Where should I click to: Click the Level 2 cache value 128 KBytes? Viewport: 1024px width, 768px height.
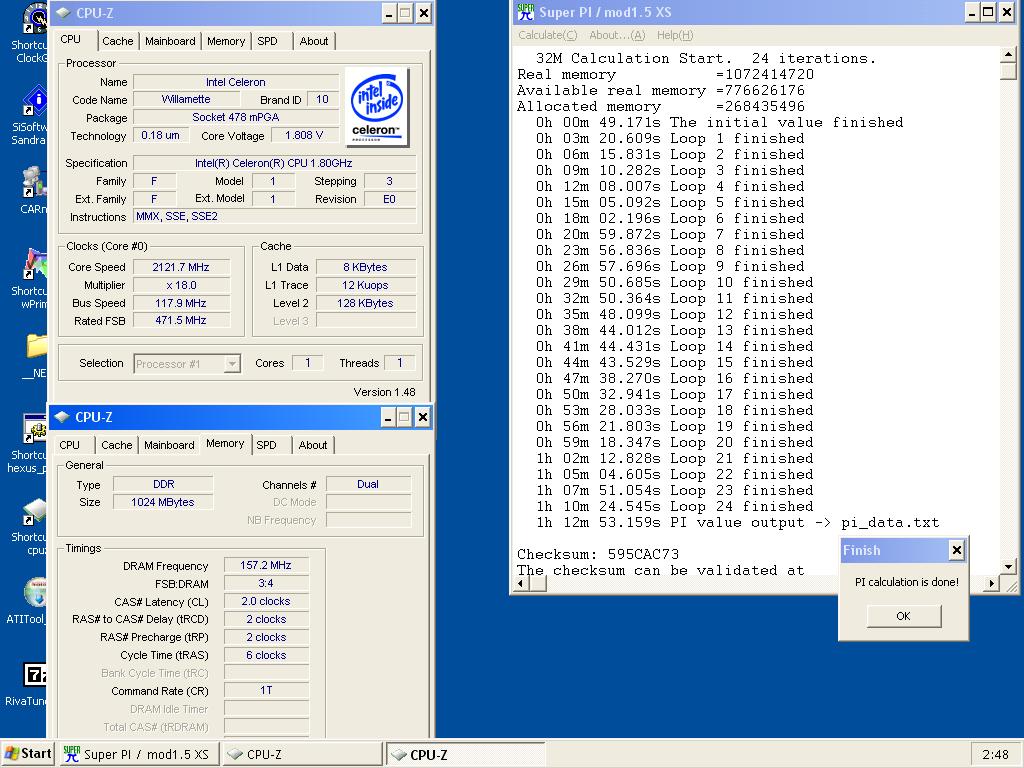point(366,303)
